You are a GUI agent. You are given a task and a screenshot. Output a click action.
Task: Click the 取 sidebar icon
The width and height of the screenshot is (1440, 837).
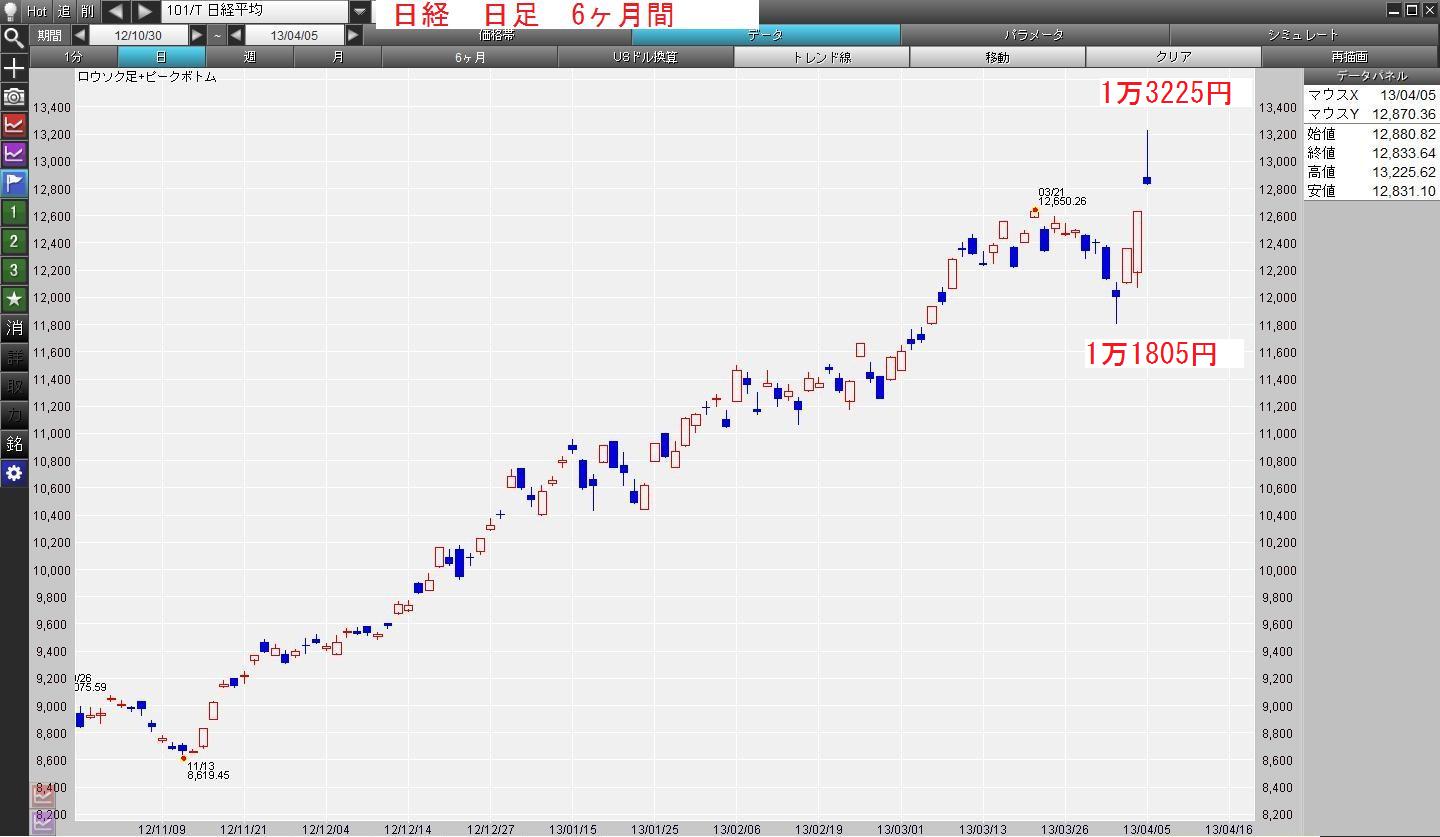[x=14, y=386]
